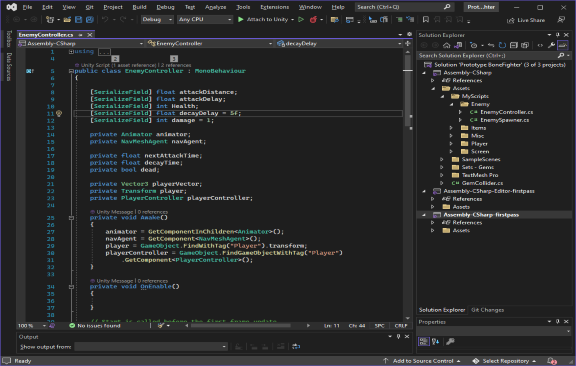Click the editor settings gear icon above scrollbar

(409, 34)
